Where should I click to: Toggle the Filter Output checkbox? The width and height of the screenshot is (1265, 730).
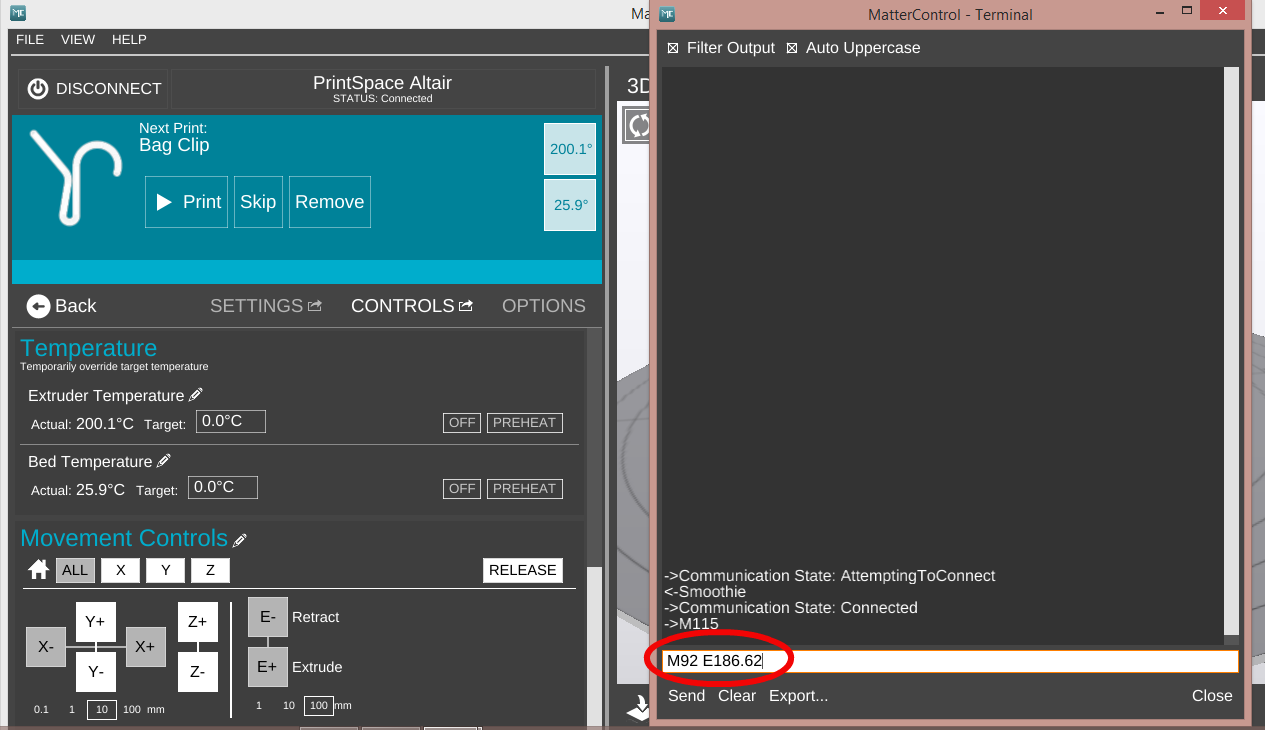pos(673,48)
